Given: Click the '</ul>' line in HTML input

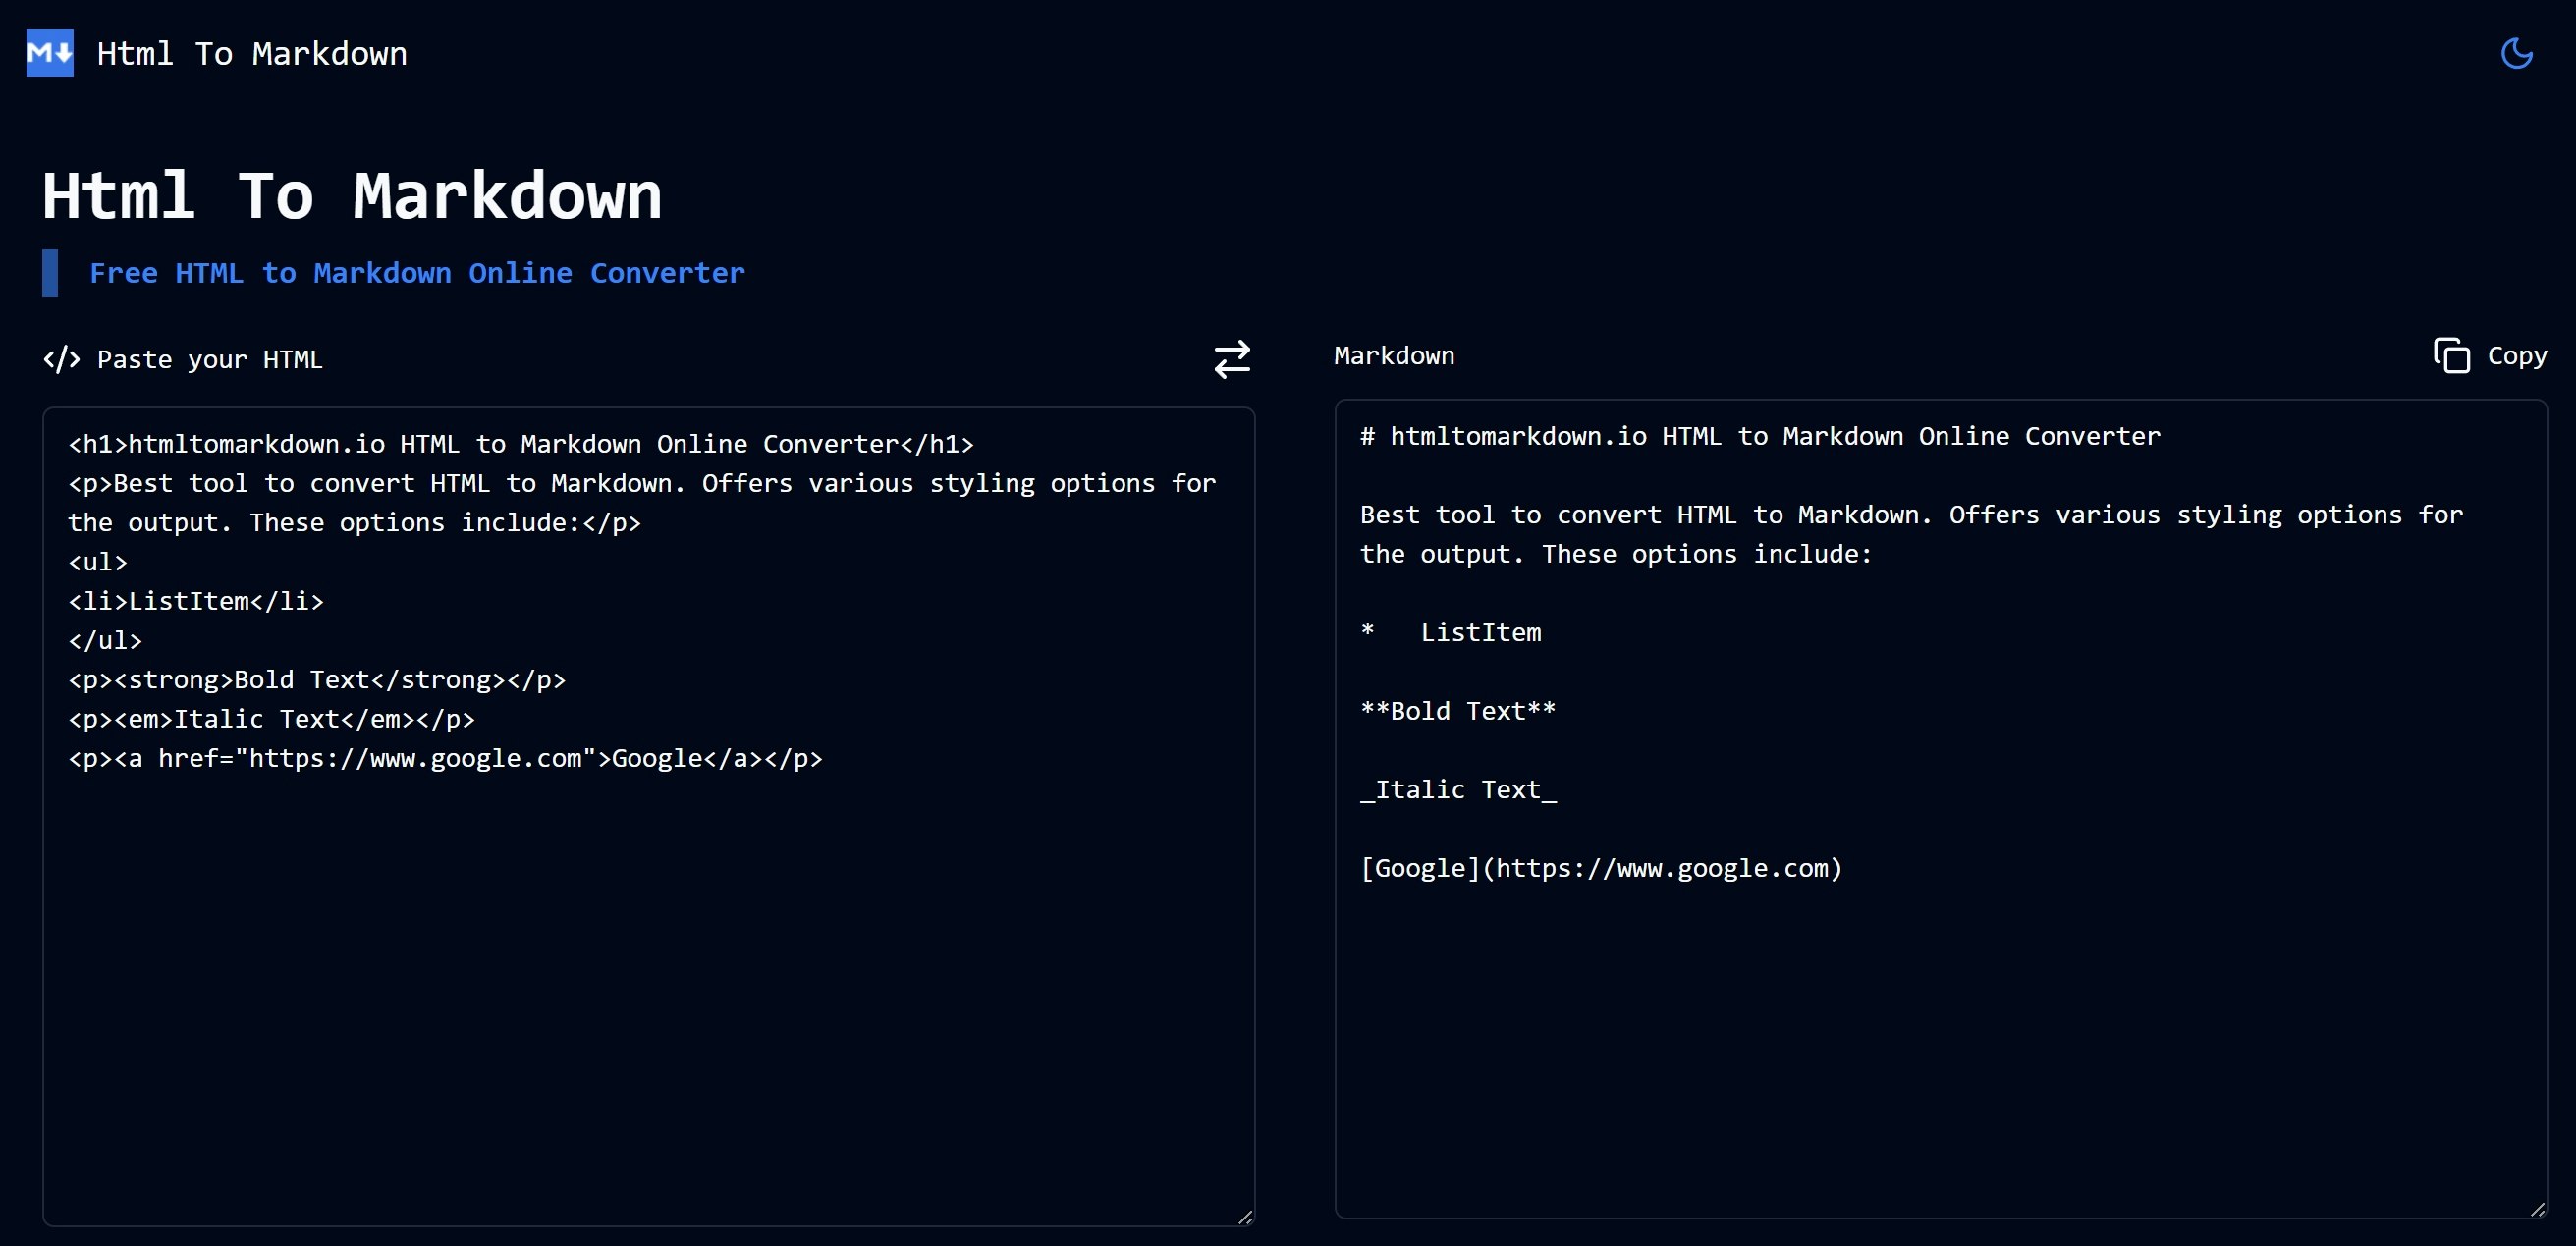Looking at the screenshot, I should point(104,640).
